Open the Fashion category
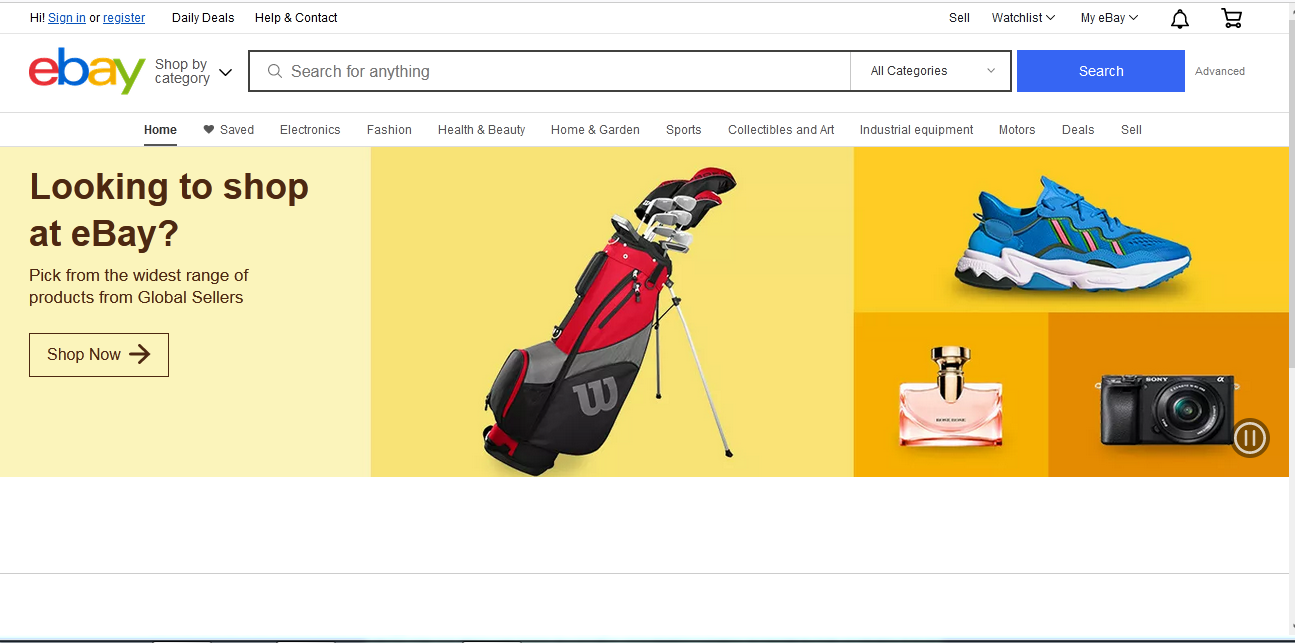 (389, 130)
